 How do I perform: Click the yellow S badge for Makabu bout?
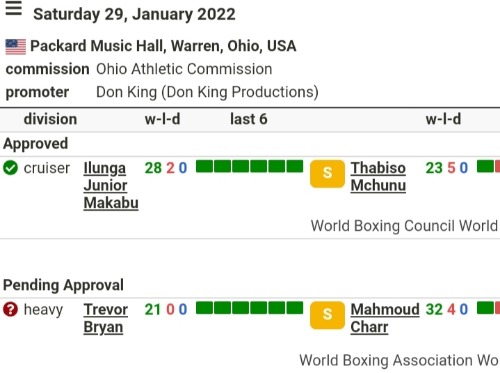(x=327, y=174)
